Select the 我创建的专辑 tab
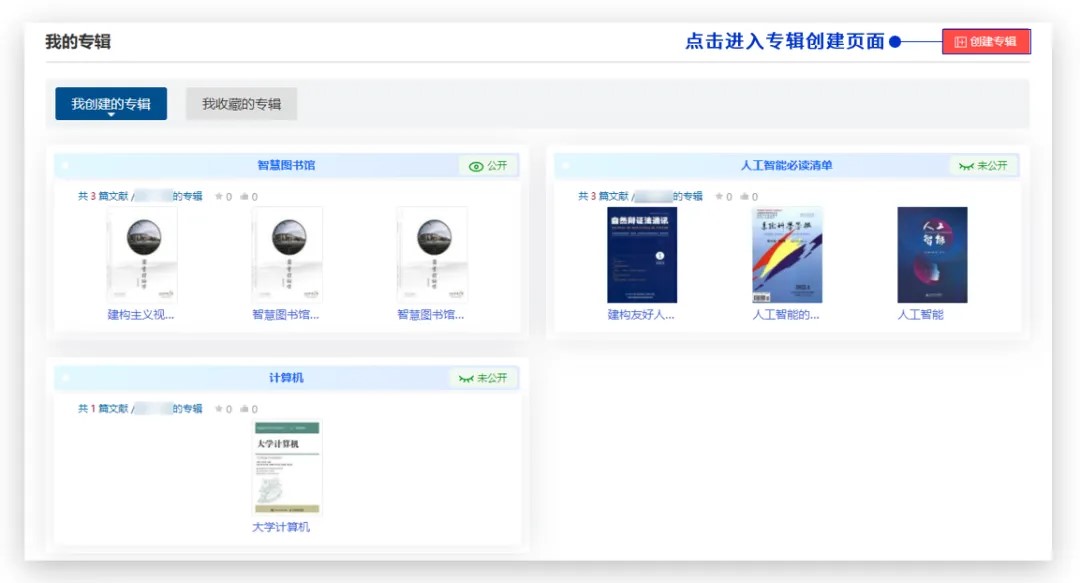 pyautogui.click(x=111, y=104)
